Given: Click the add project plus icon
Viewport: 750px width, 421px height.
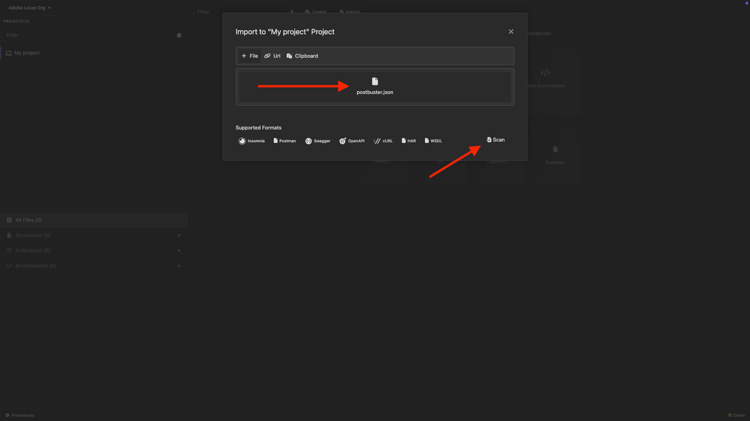Looking at the screenshot, I should click(x=179, y=35).
